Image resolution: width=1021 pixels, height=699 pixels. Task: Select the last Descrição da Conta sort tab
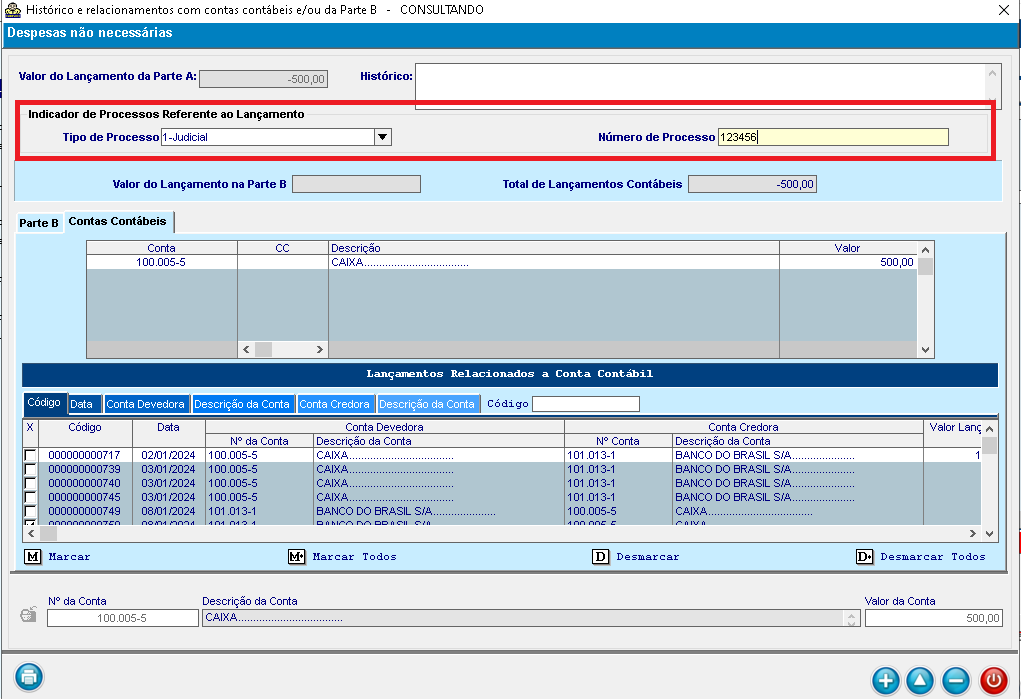(x=427, y=404)
